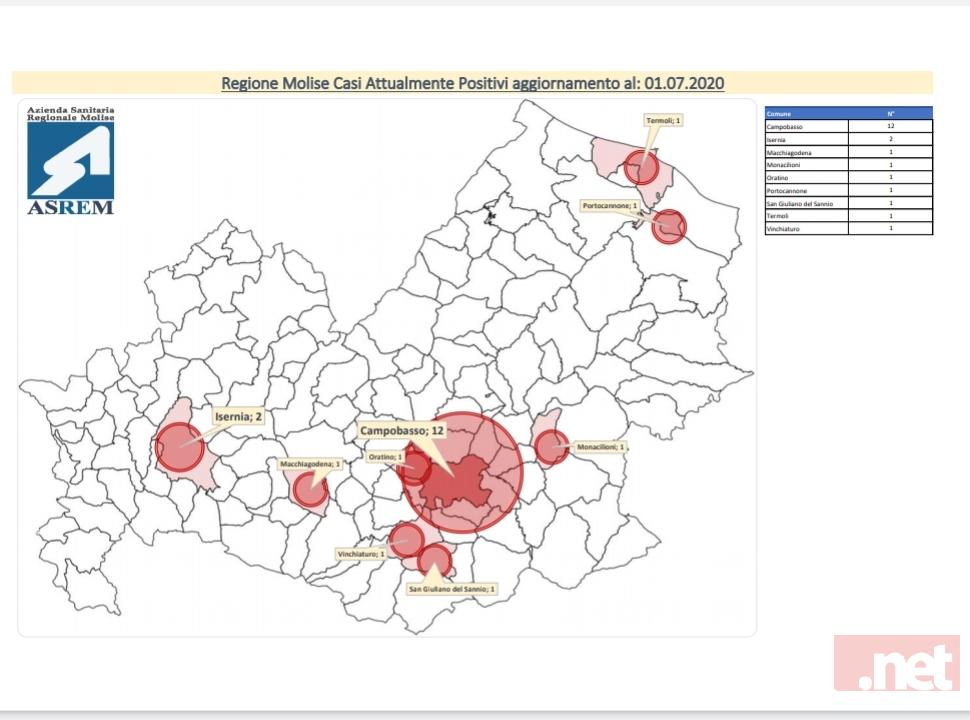Click the 'Isernia; 2' map callout label
The width and height of the screenshot is (970, 720).
click(x=237, y=416)
